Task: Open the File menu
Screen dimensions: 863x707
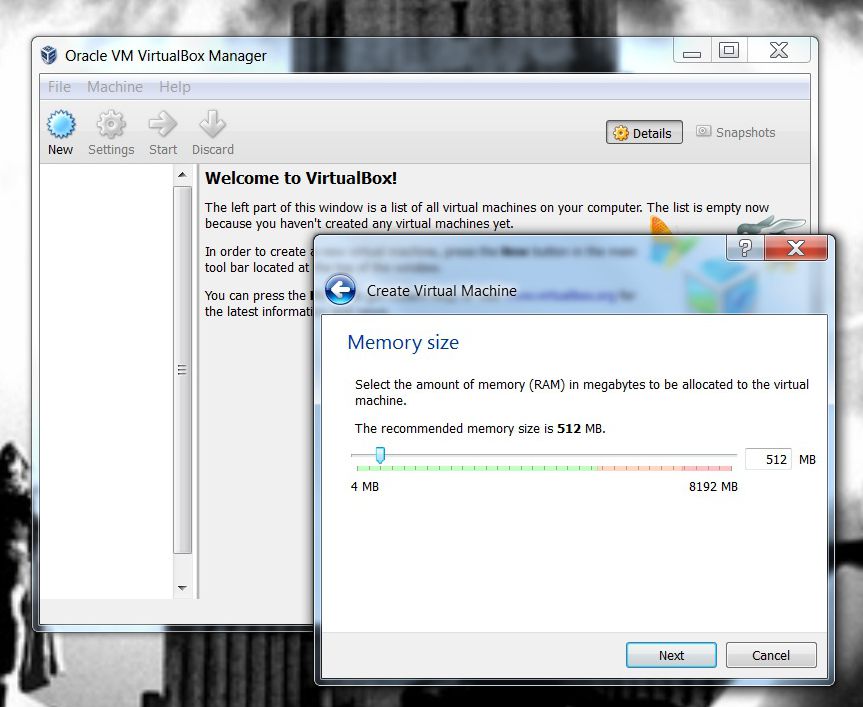Action: click(59, 87)
